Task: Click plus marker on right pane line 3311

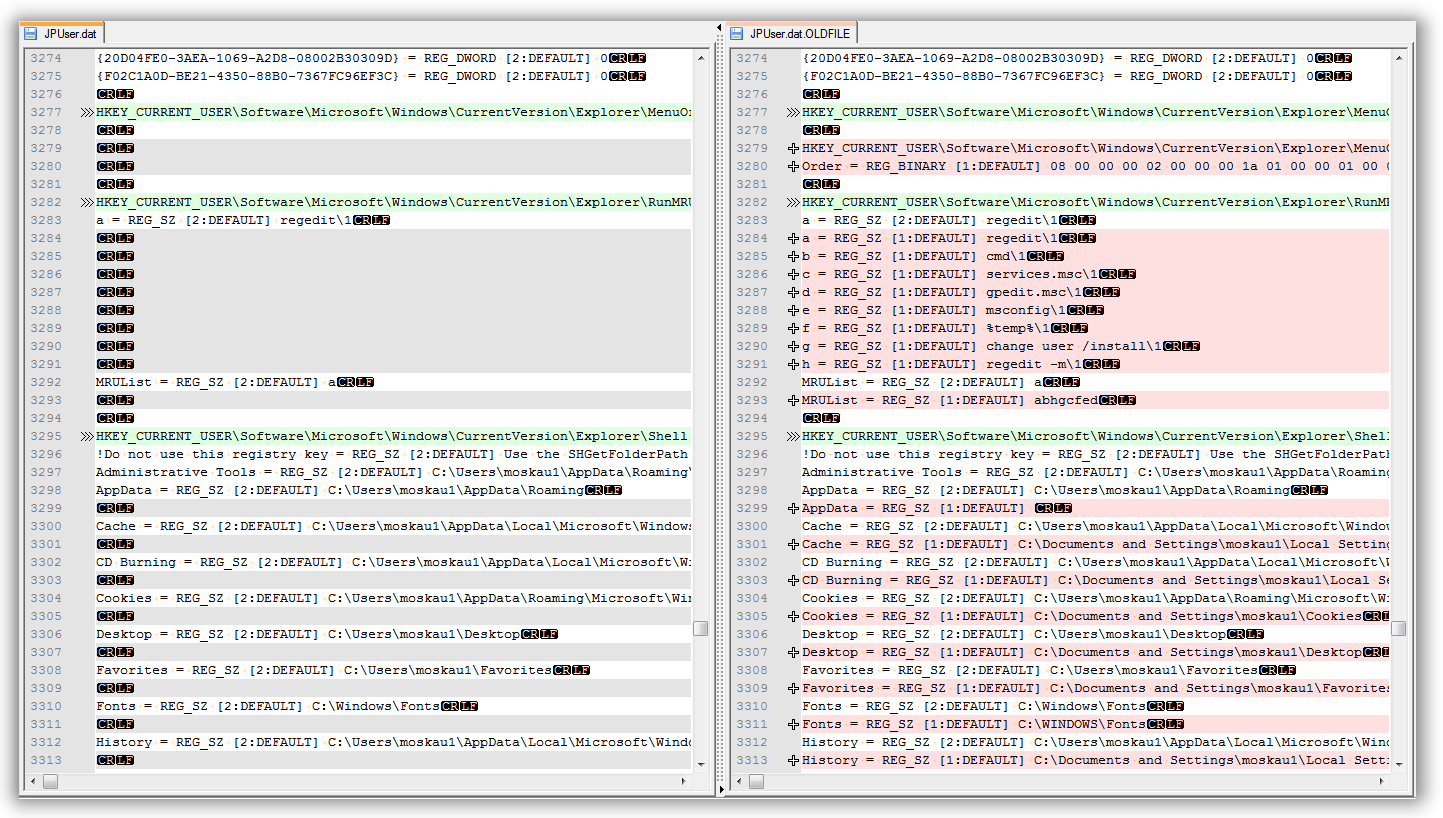Action: (793, 724)
